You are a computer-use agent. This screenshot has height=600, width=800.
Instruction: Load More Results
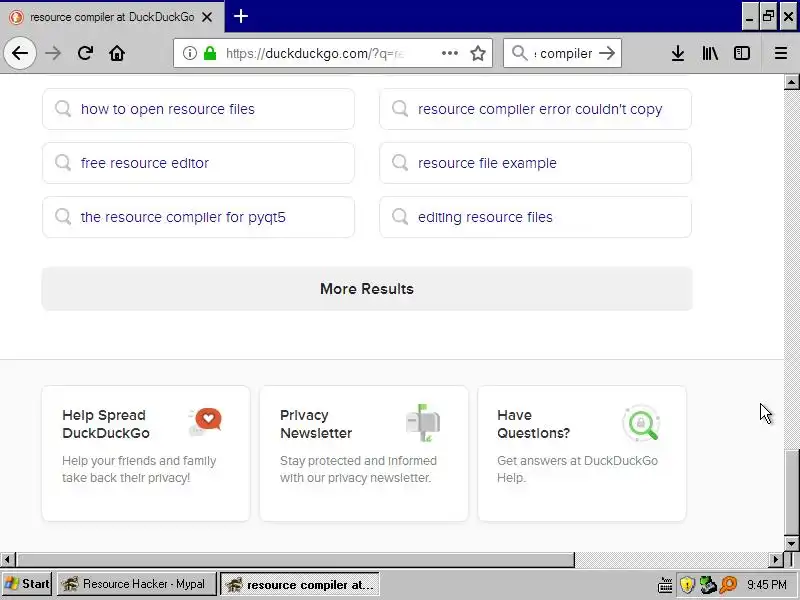pyautogui.click(x=367, y=289)
